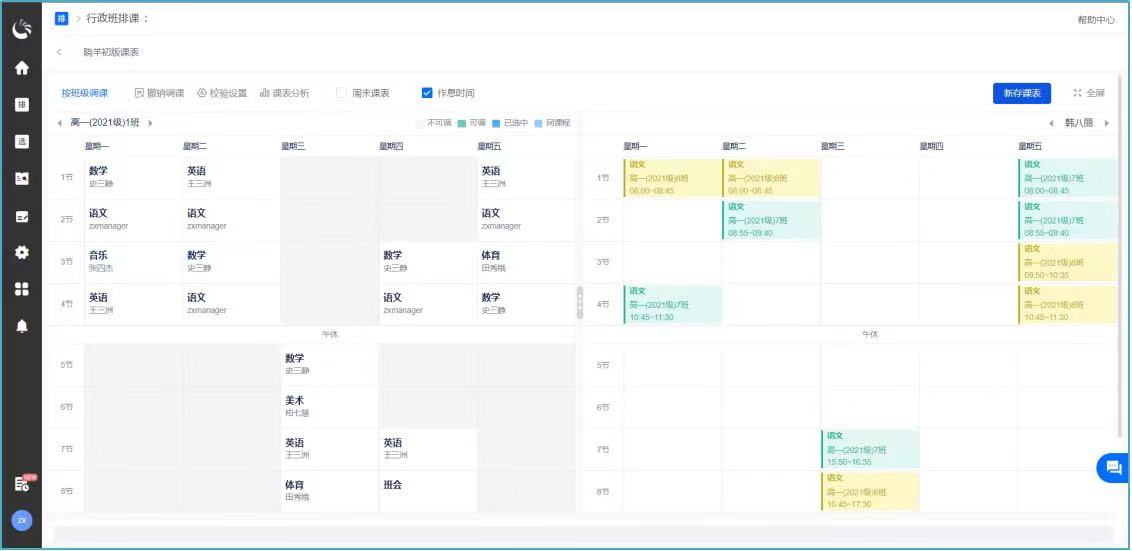Open the four-square apps grid icon
This screenshot has height=551, width=1132.
point(21,289)
